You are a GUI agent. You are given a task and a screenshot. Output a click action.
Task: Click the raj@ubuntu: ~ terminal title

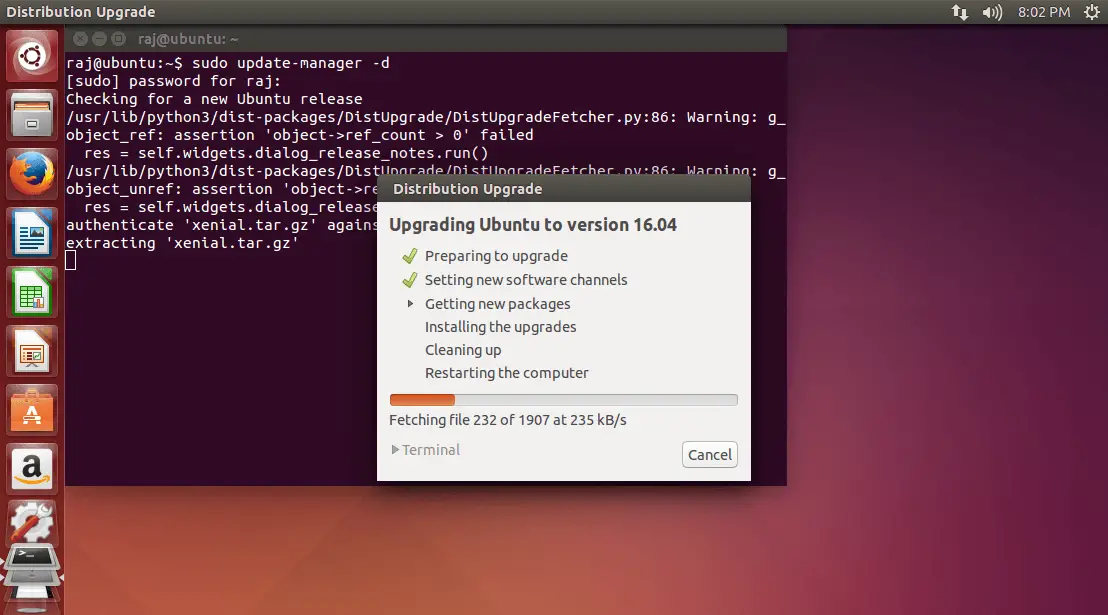click(188, 39)
